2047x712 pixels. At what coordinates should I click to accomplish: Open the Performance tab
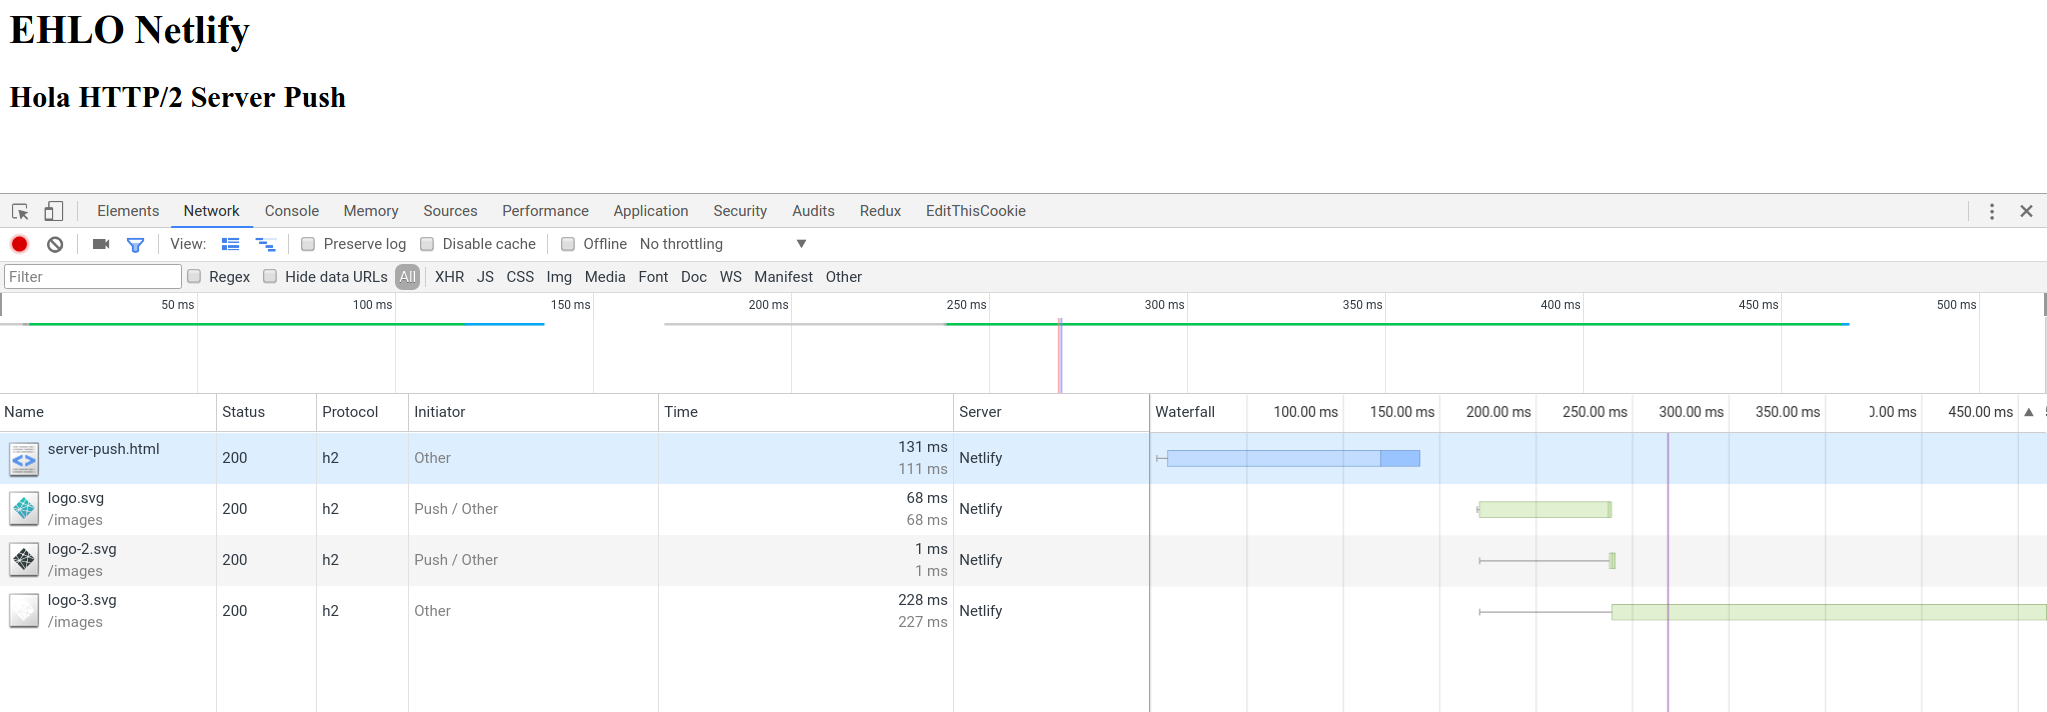tap(545, 211)
